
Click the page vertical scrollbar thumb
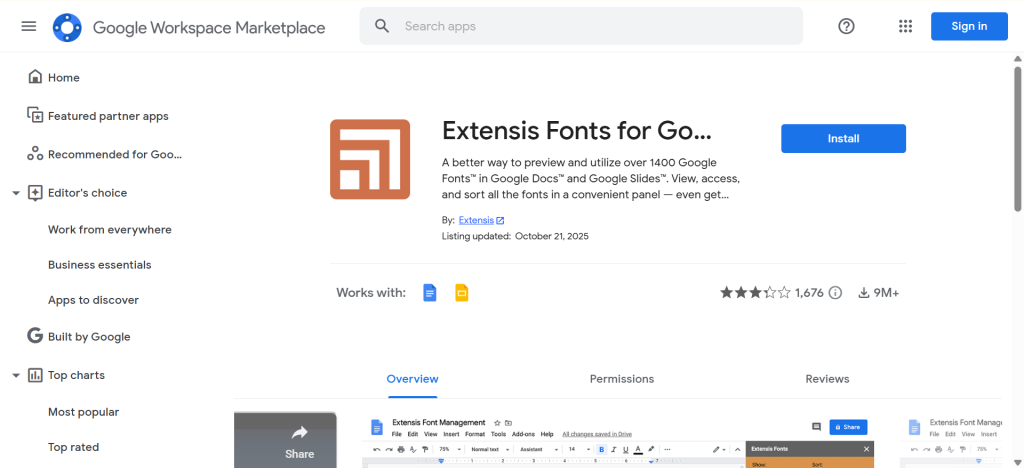(1017, 138)
